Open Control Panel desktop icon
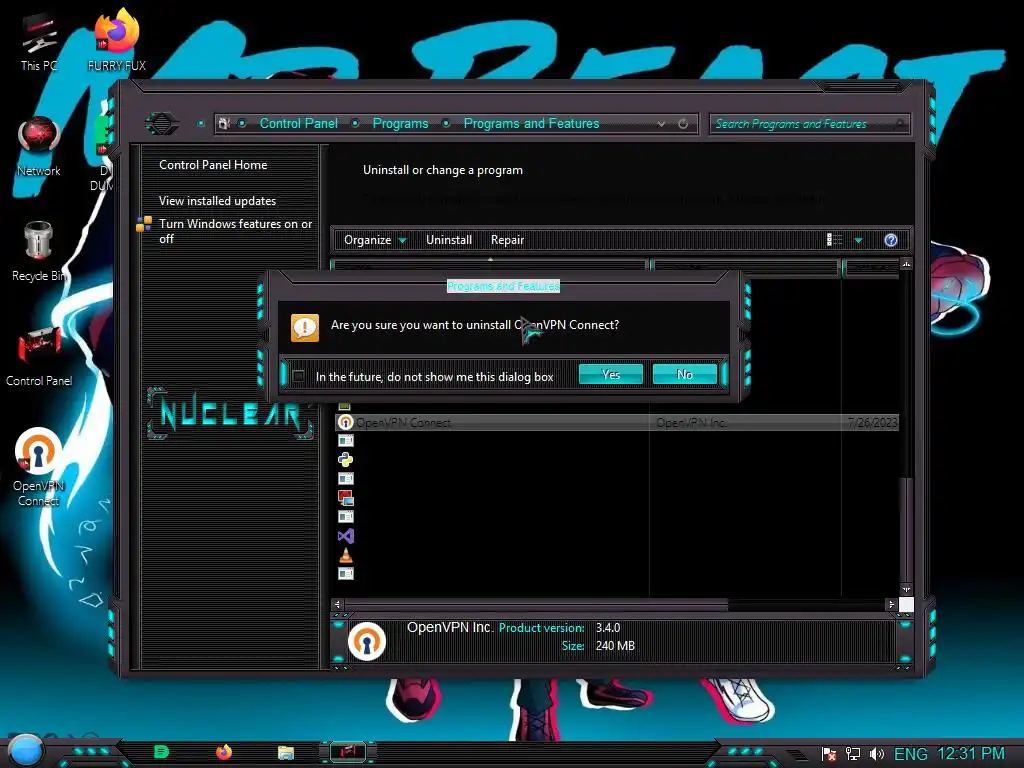Viewport: 1024px width, 768px height. (39, 356)
